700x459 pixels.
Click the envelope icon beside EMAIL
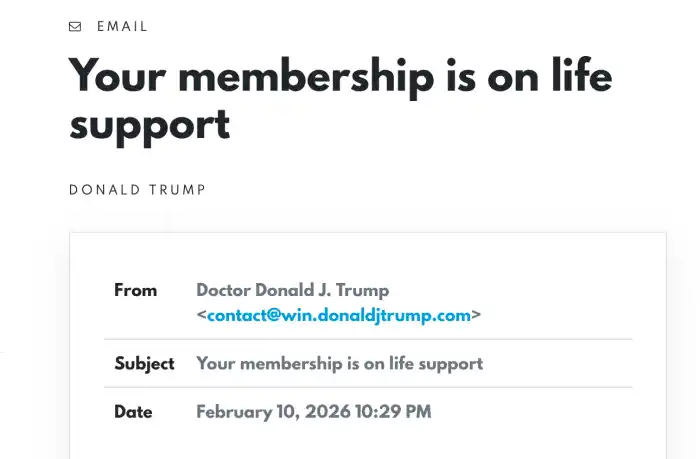(x=75, y=27)
